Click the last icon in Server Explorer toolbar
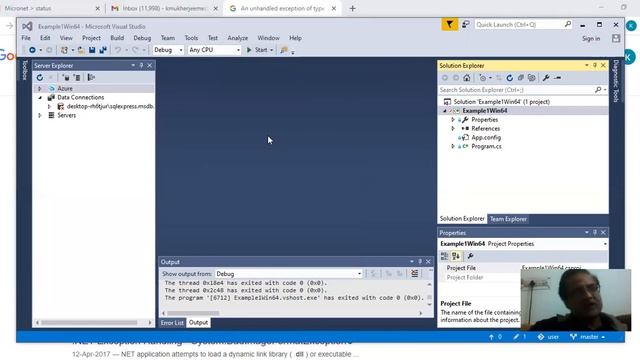 click(91, 77)
